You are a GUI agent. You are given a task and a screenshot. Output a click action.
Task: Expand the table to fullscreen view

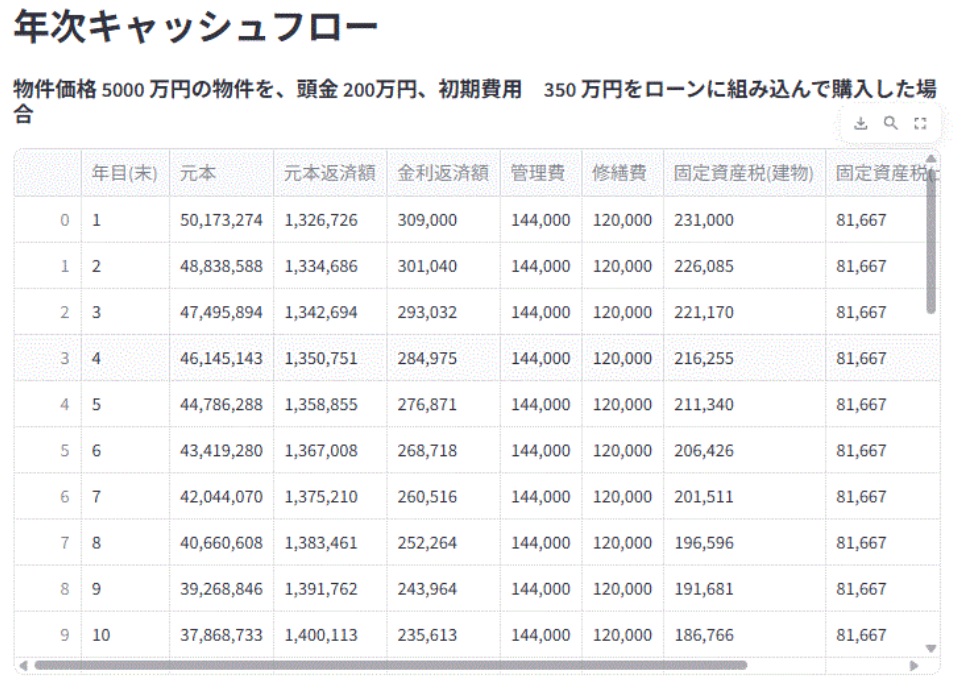tap(921, 124)
